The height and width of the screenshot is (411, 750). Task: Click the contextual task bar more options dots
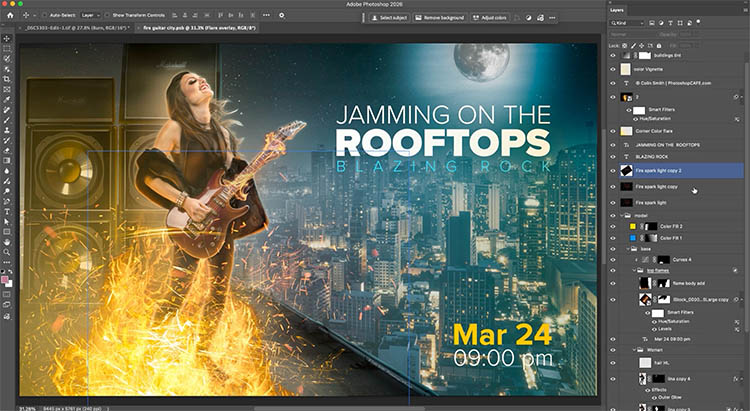click(552, 18)
